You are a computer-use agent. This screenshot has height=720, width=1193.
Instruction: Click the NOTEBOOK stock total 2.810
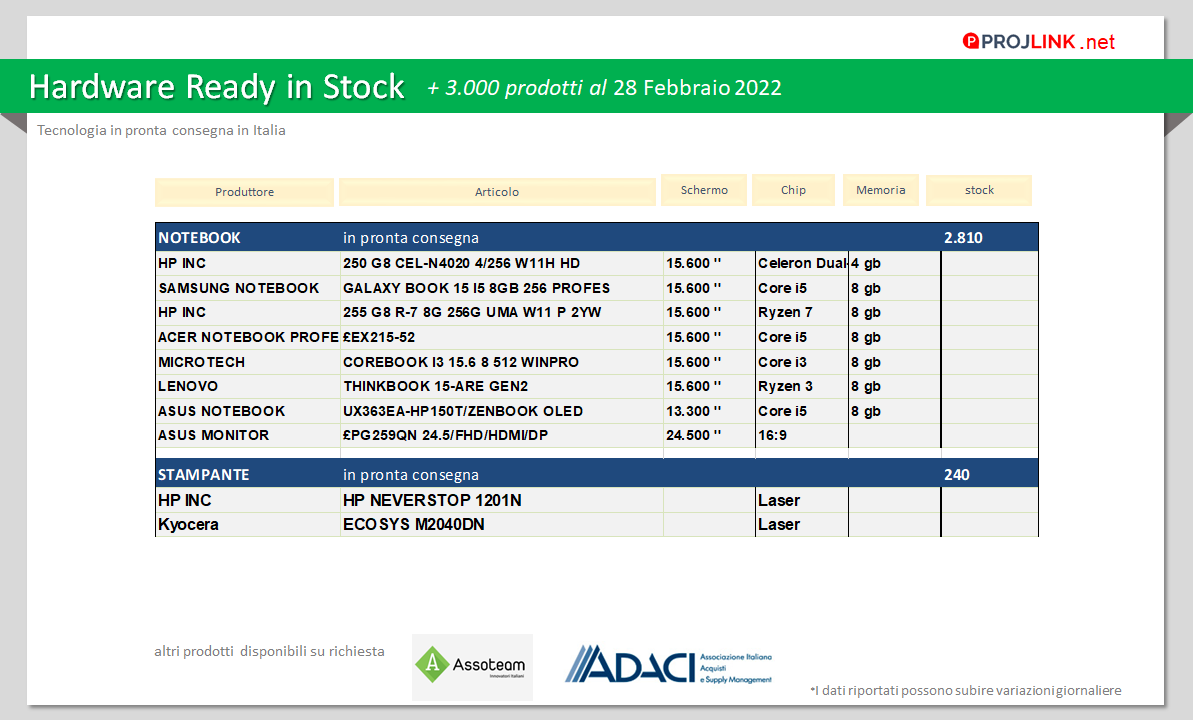[963, 237]
